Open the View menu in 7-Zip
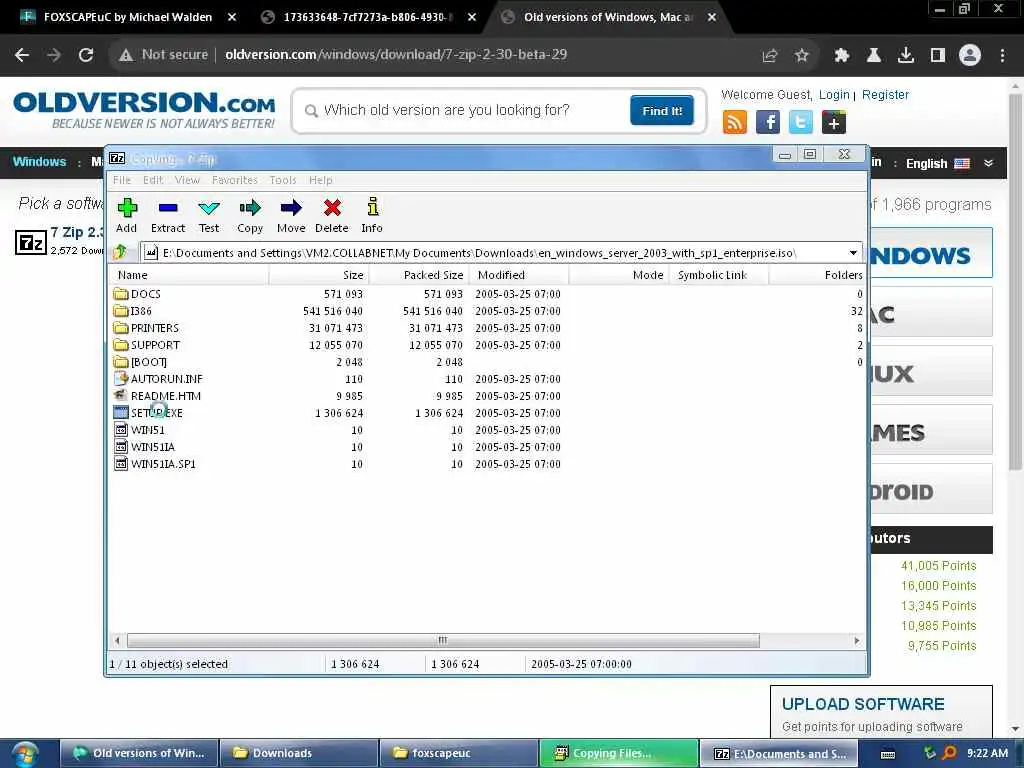The height and width of the screenshot is (768, 1024). pyautogui.click(x=187, y=180)
